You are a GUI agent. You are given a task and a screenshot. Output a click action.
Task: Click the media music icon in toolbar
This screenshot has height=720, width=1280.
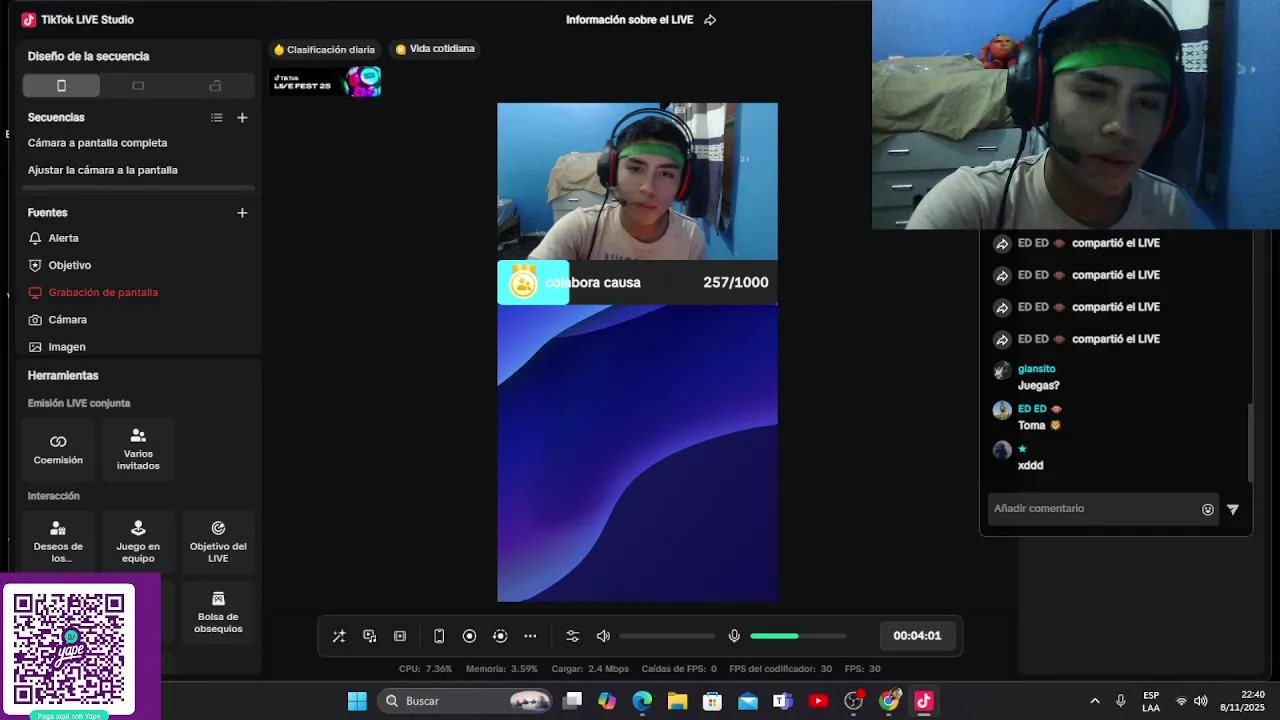[369, 636]
